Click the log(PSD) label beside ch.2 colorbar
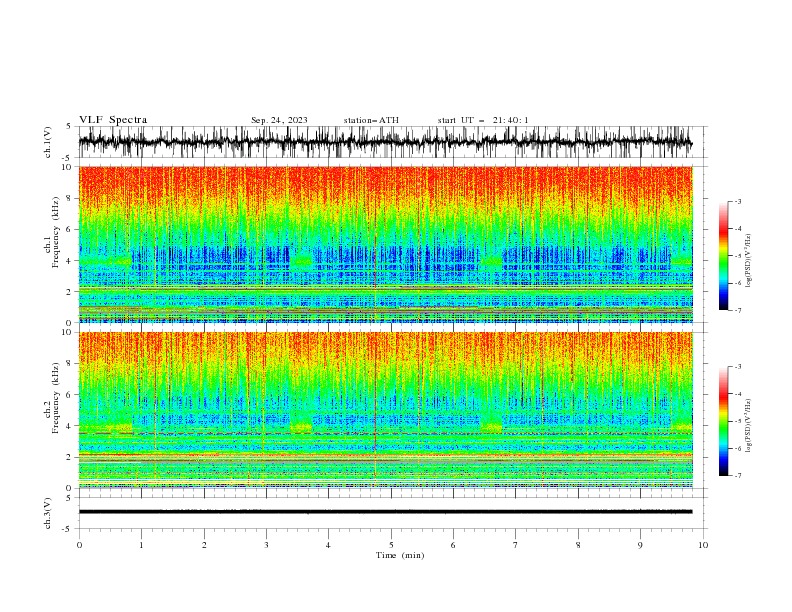The image size is (792, 612). coord(749,426)
